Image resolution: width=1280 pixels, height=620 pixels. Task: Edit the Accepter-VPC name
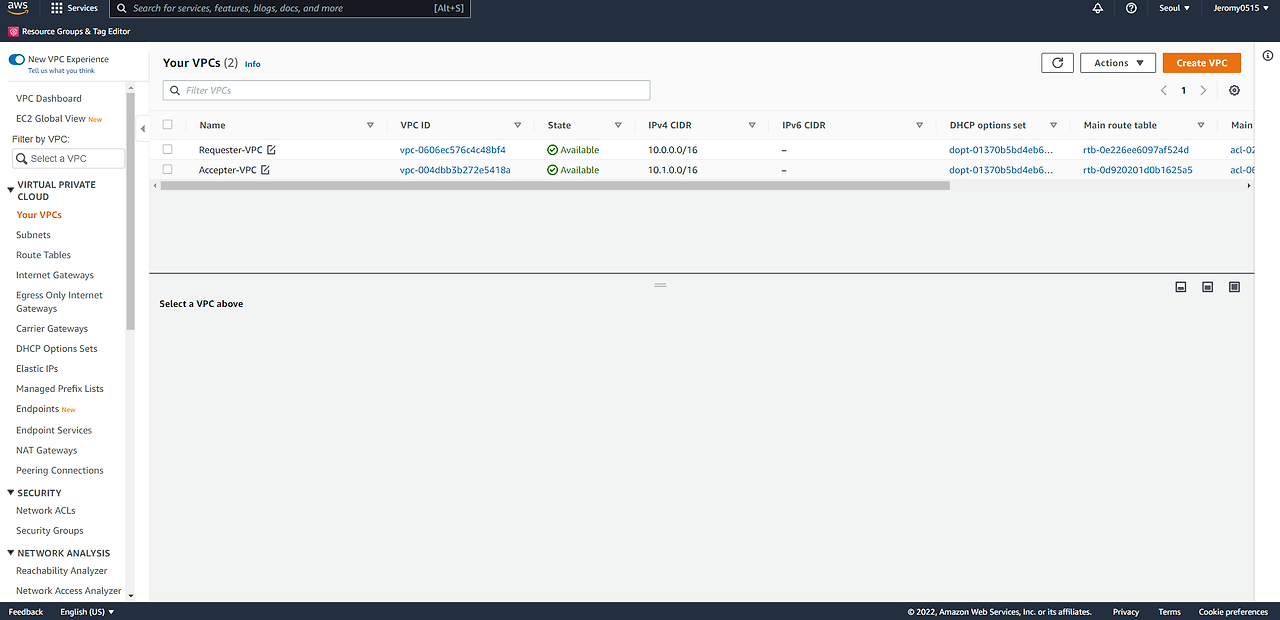pos(265,170)
